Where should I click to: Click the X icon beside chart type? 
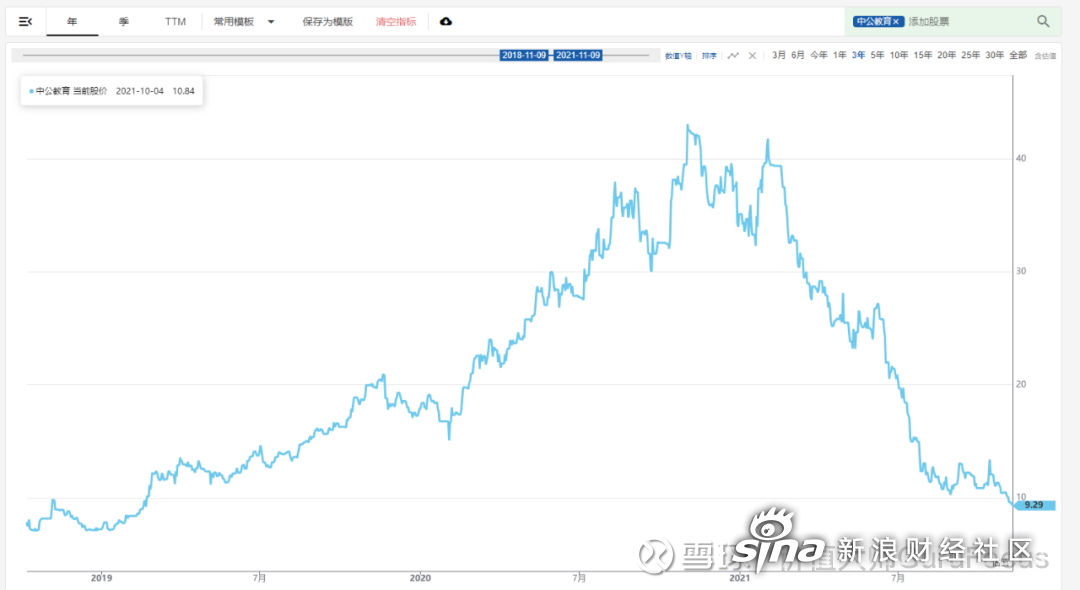point(752,56)
